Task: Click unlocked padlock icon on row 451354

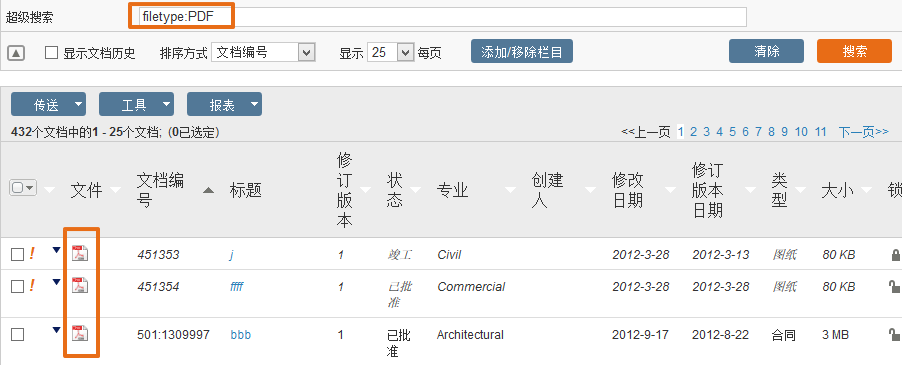Action: (895, 286)
